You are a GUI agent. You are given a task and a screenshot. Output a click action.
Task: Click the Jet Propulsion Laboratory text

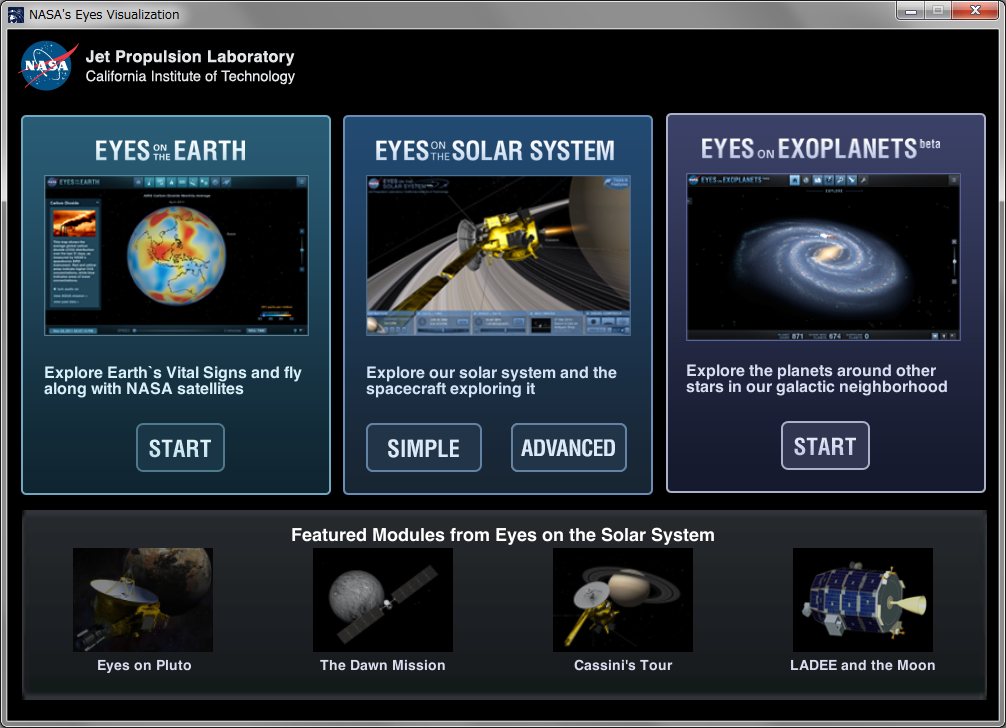[x=190, y=57]
